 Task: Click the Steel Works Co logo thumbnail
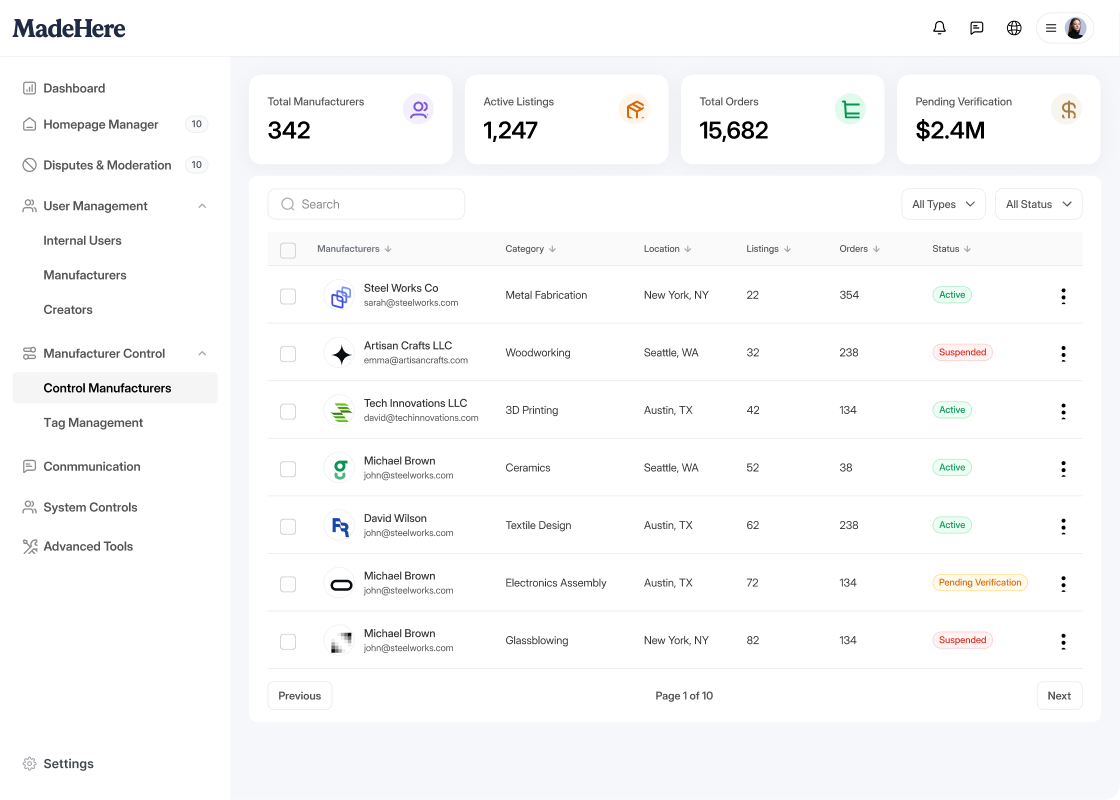tap(341, 296)
